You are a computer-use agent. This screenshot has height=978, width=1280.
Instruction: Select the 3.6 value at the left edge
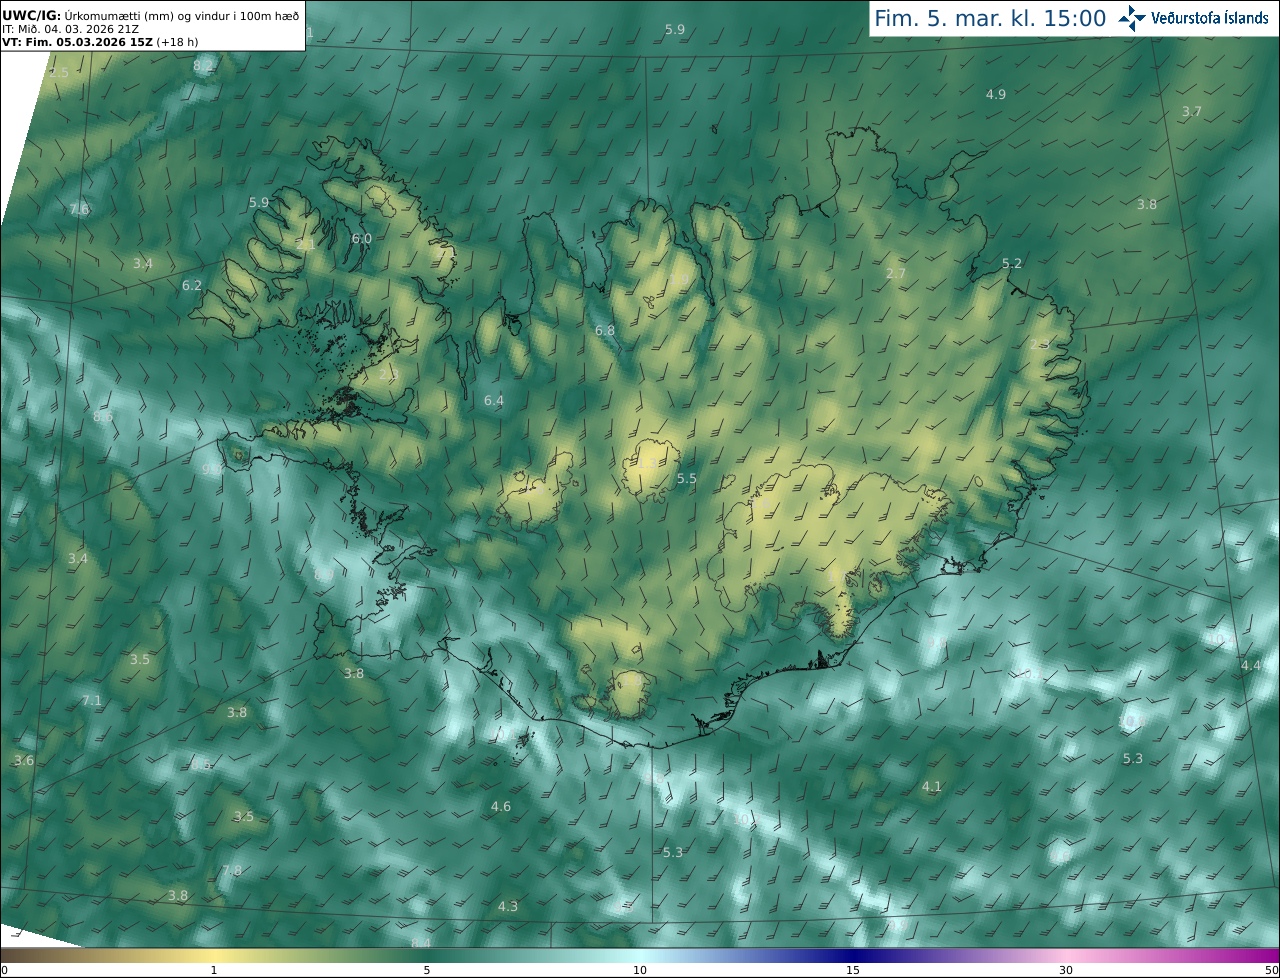click(24, 760)
